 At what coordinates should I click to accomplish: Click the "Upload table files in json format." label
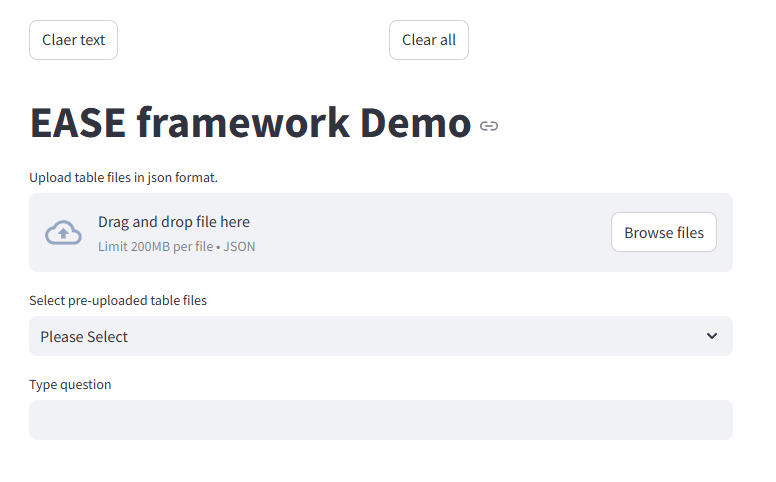(x=123, y=178)
